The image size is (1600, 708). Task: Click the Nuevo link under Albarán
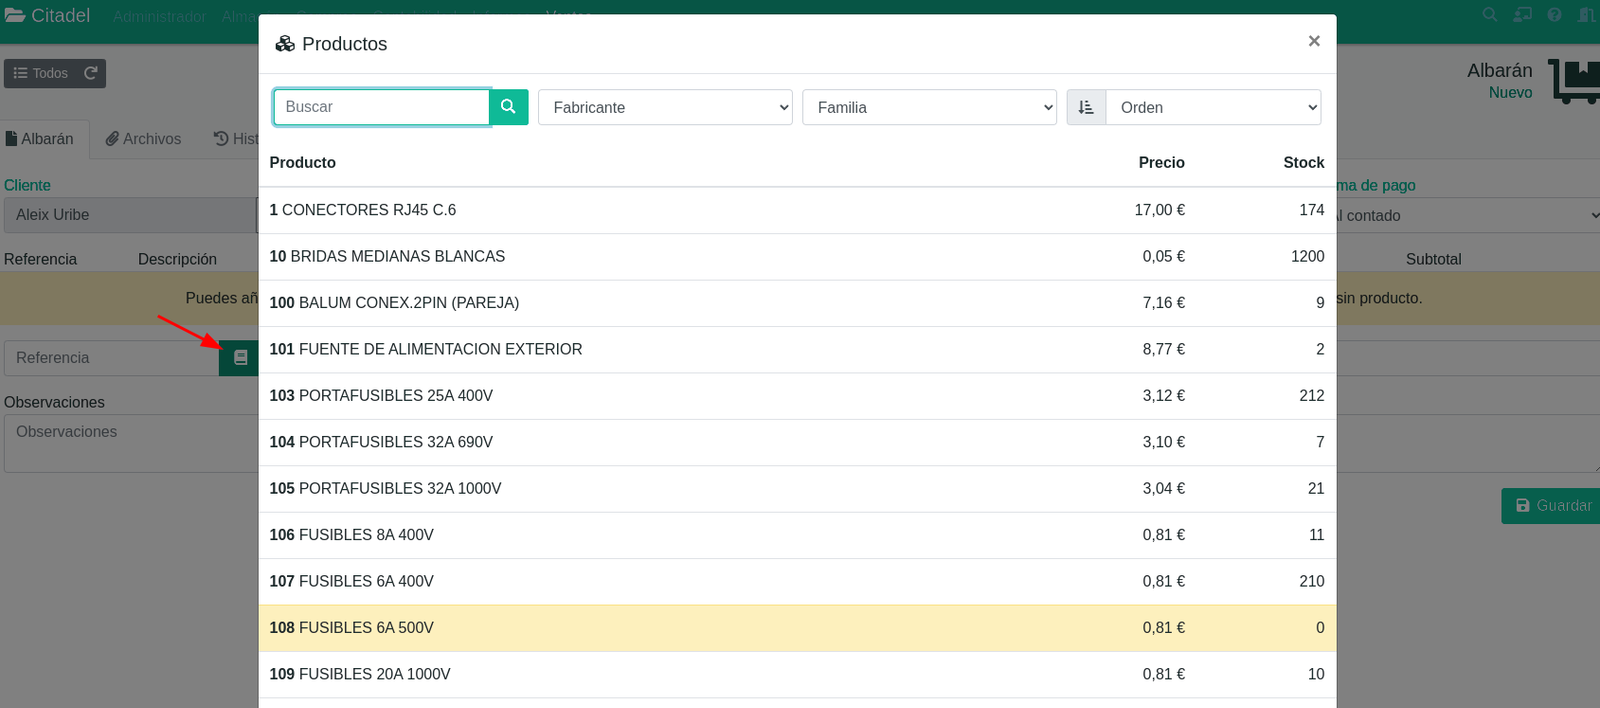(x=1510, y=93)
